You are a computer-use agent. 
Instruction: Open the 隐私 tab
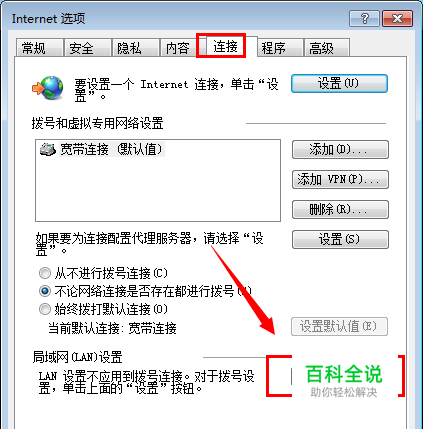coord(135,48)
